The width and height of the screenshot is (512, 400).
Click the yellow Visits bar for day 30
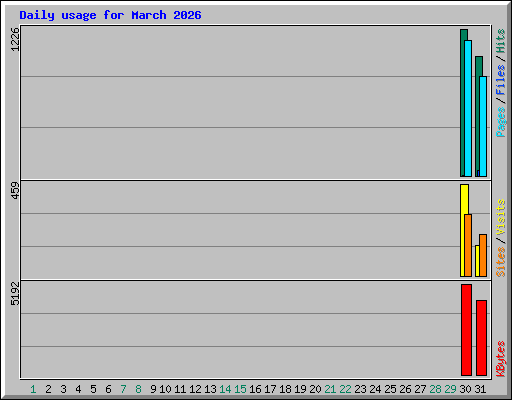[x=463, y=230]
